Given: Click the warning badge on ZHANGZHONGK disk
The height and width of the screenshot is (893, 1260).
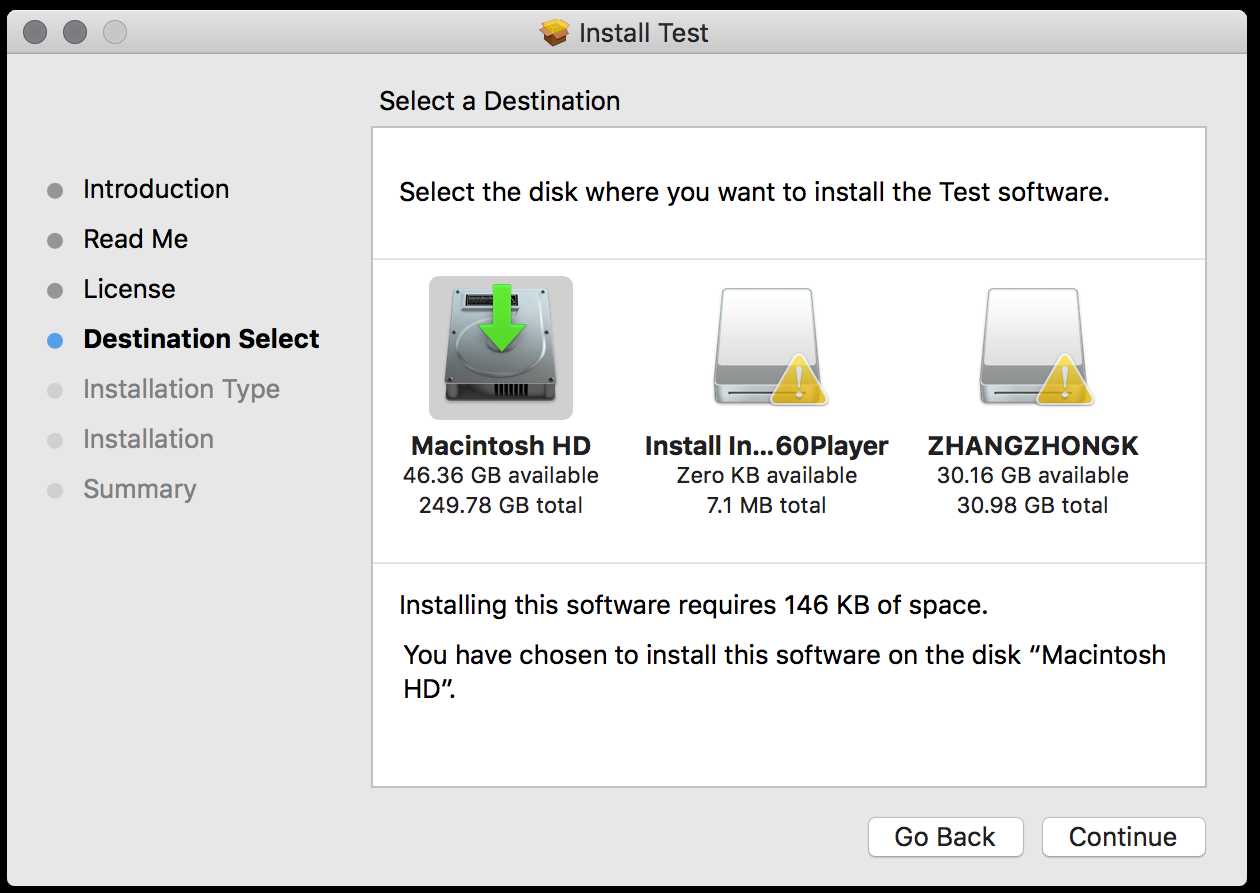Looking at the screenshot, I should pos(1066,380).
